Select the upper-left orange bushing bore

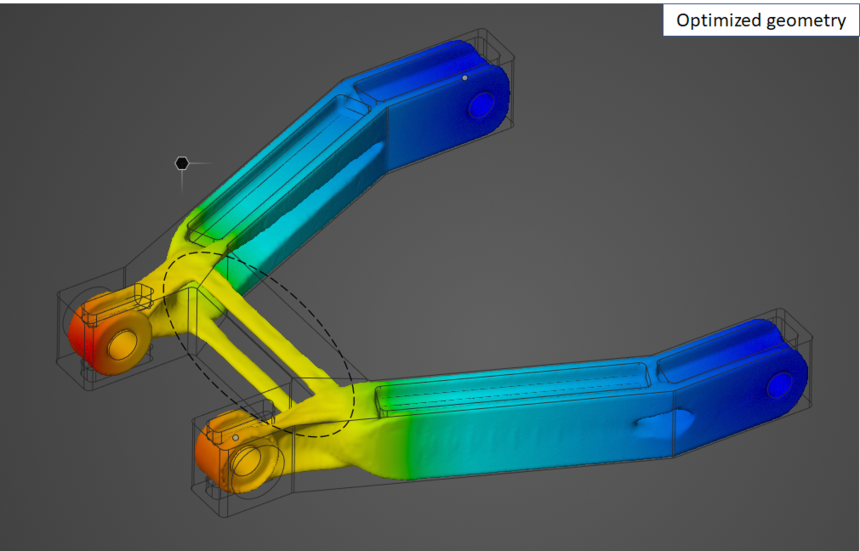[123, 344]
